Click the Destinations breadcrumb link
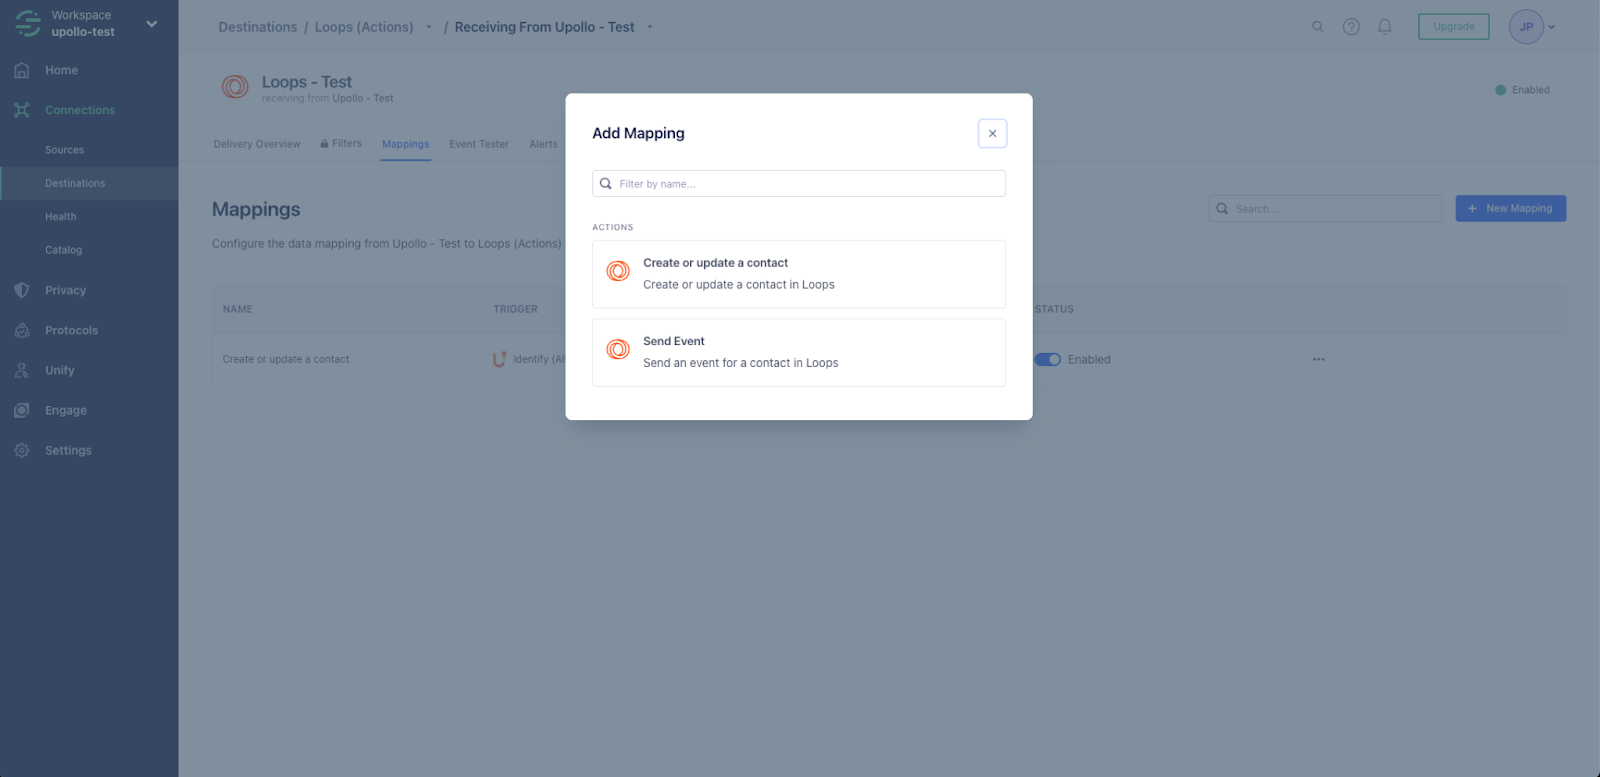The height and width of the screenshot is (777, 1600). click(x=258, y=27)
